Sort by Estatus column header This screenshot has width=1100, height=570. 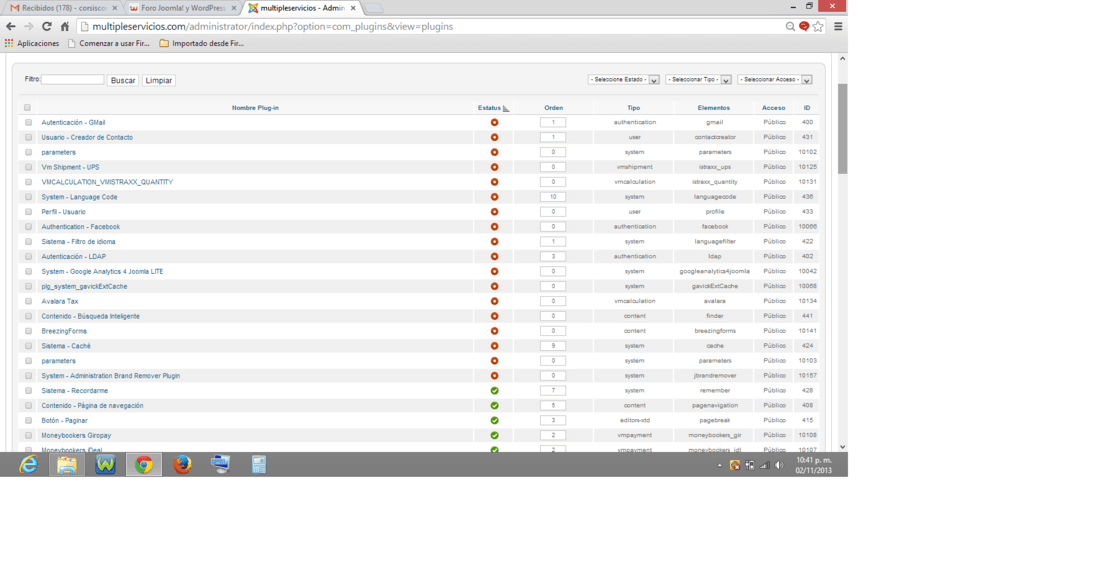490,108
